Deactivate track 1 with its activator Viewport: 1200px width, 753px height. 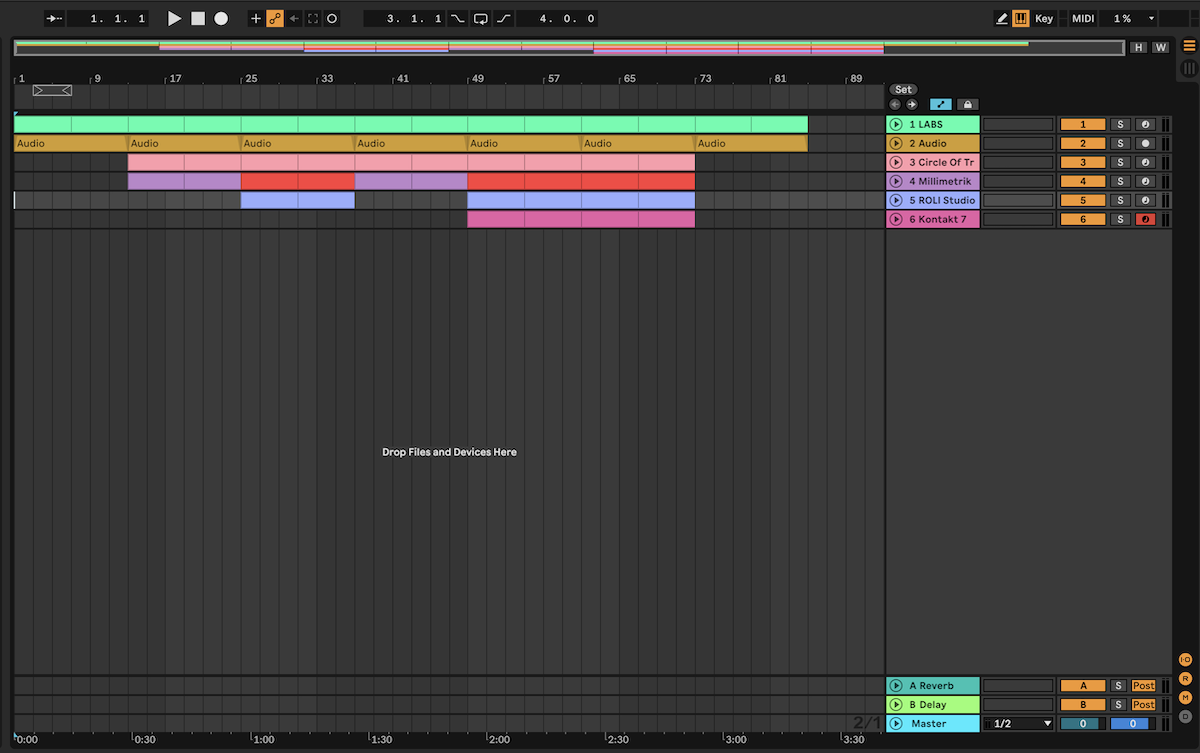(1083, 124)
